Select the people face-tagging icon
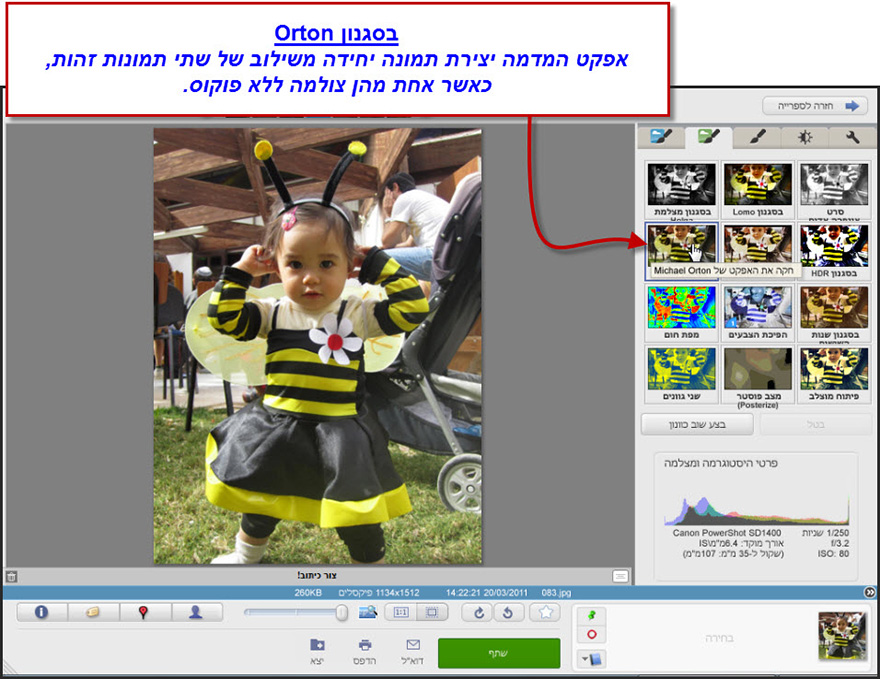 (x=195, y=613)
